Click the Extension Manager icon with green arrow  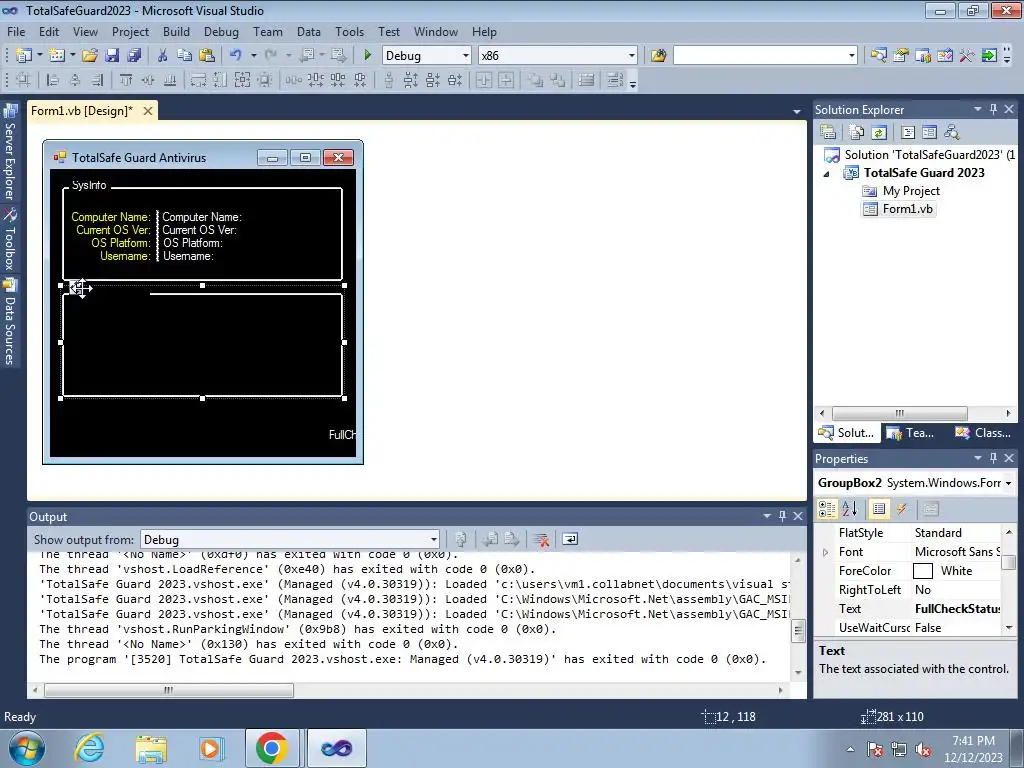(989, 56)
